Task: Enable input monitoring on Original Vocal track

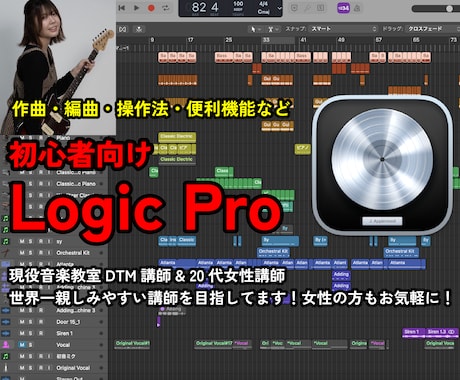Action: pos(49,368)
